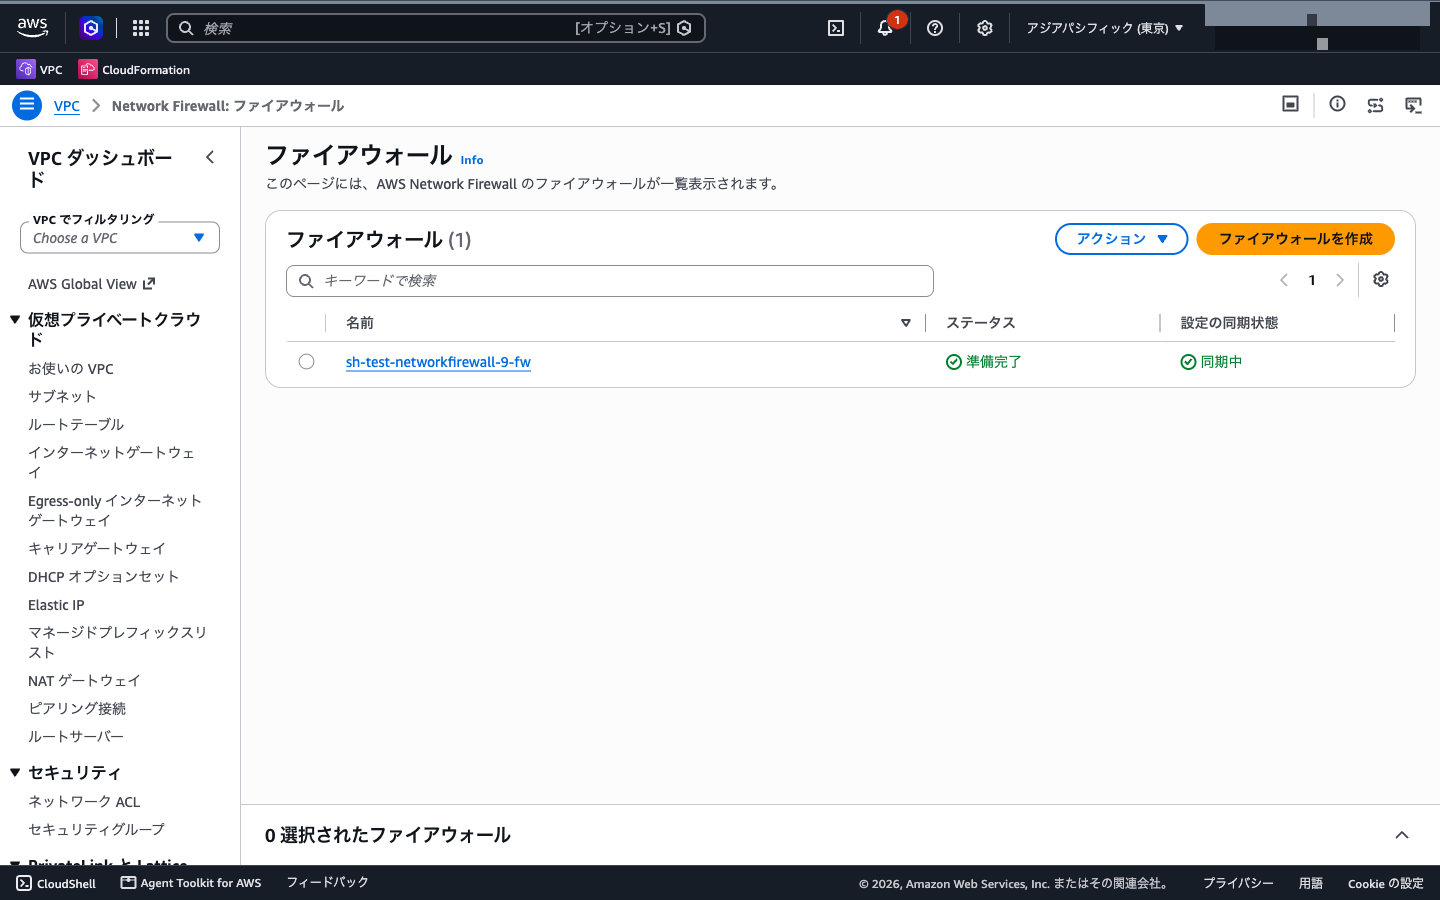Click ファイアウォールを作成 button
Screen dimensions: 1440x900
pyautogui.click(x=1295, y=239)
